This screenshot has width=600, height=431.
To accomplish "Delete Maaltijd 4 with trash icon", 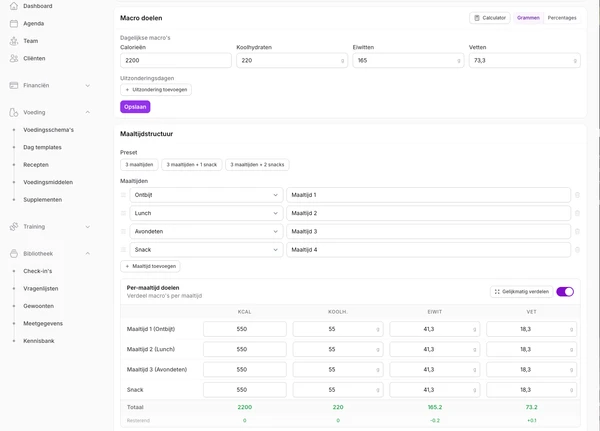I will (577, 250).
